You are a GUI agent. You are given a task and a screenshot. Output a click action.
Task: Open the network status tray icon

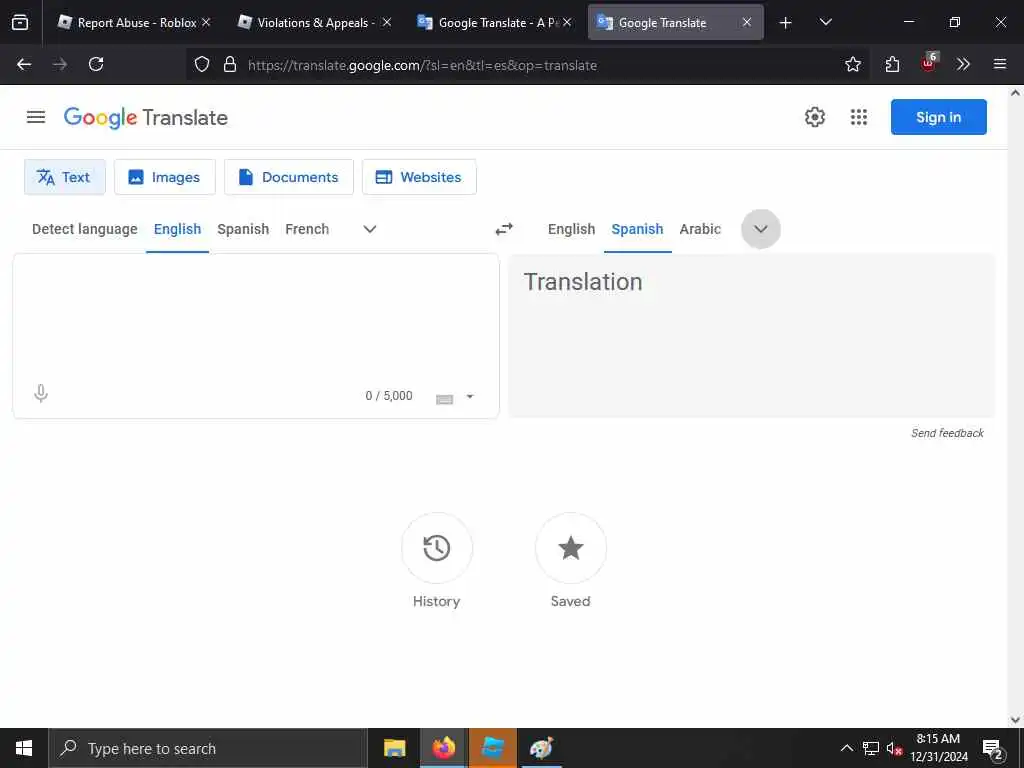[x=871, y=748]
